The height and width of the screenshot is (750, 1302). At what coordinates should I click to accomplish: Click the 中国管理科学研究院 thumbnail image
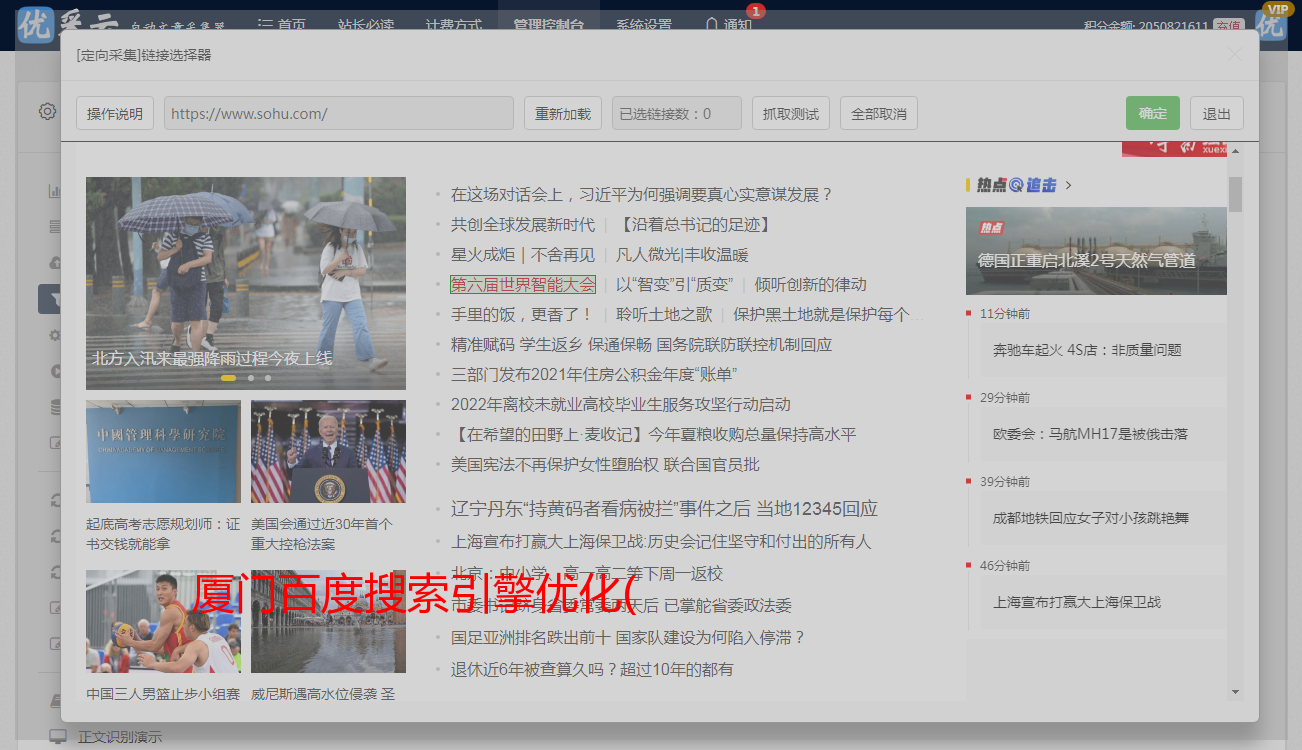[x=163, y=452]
